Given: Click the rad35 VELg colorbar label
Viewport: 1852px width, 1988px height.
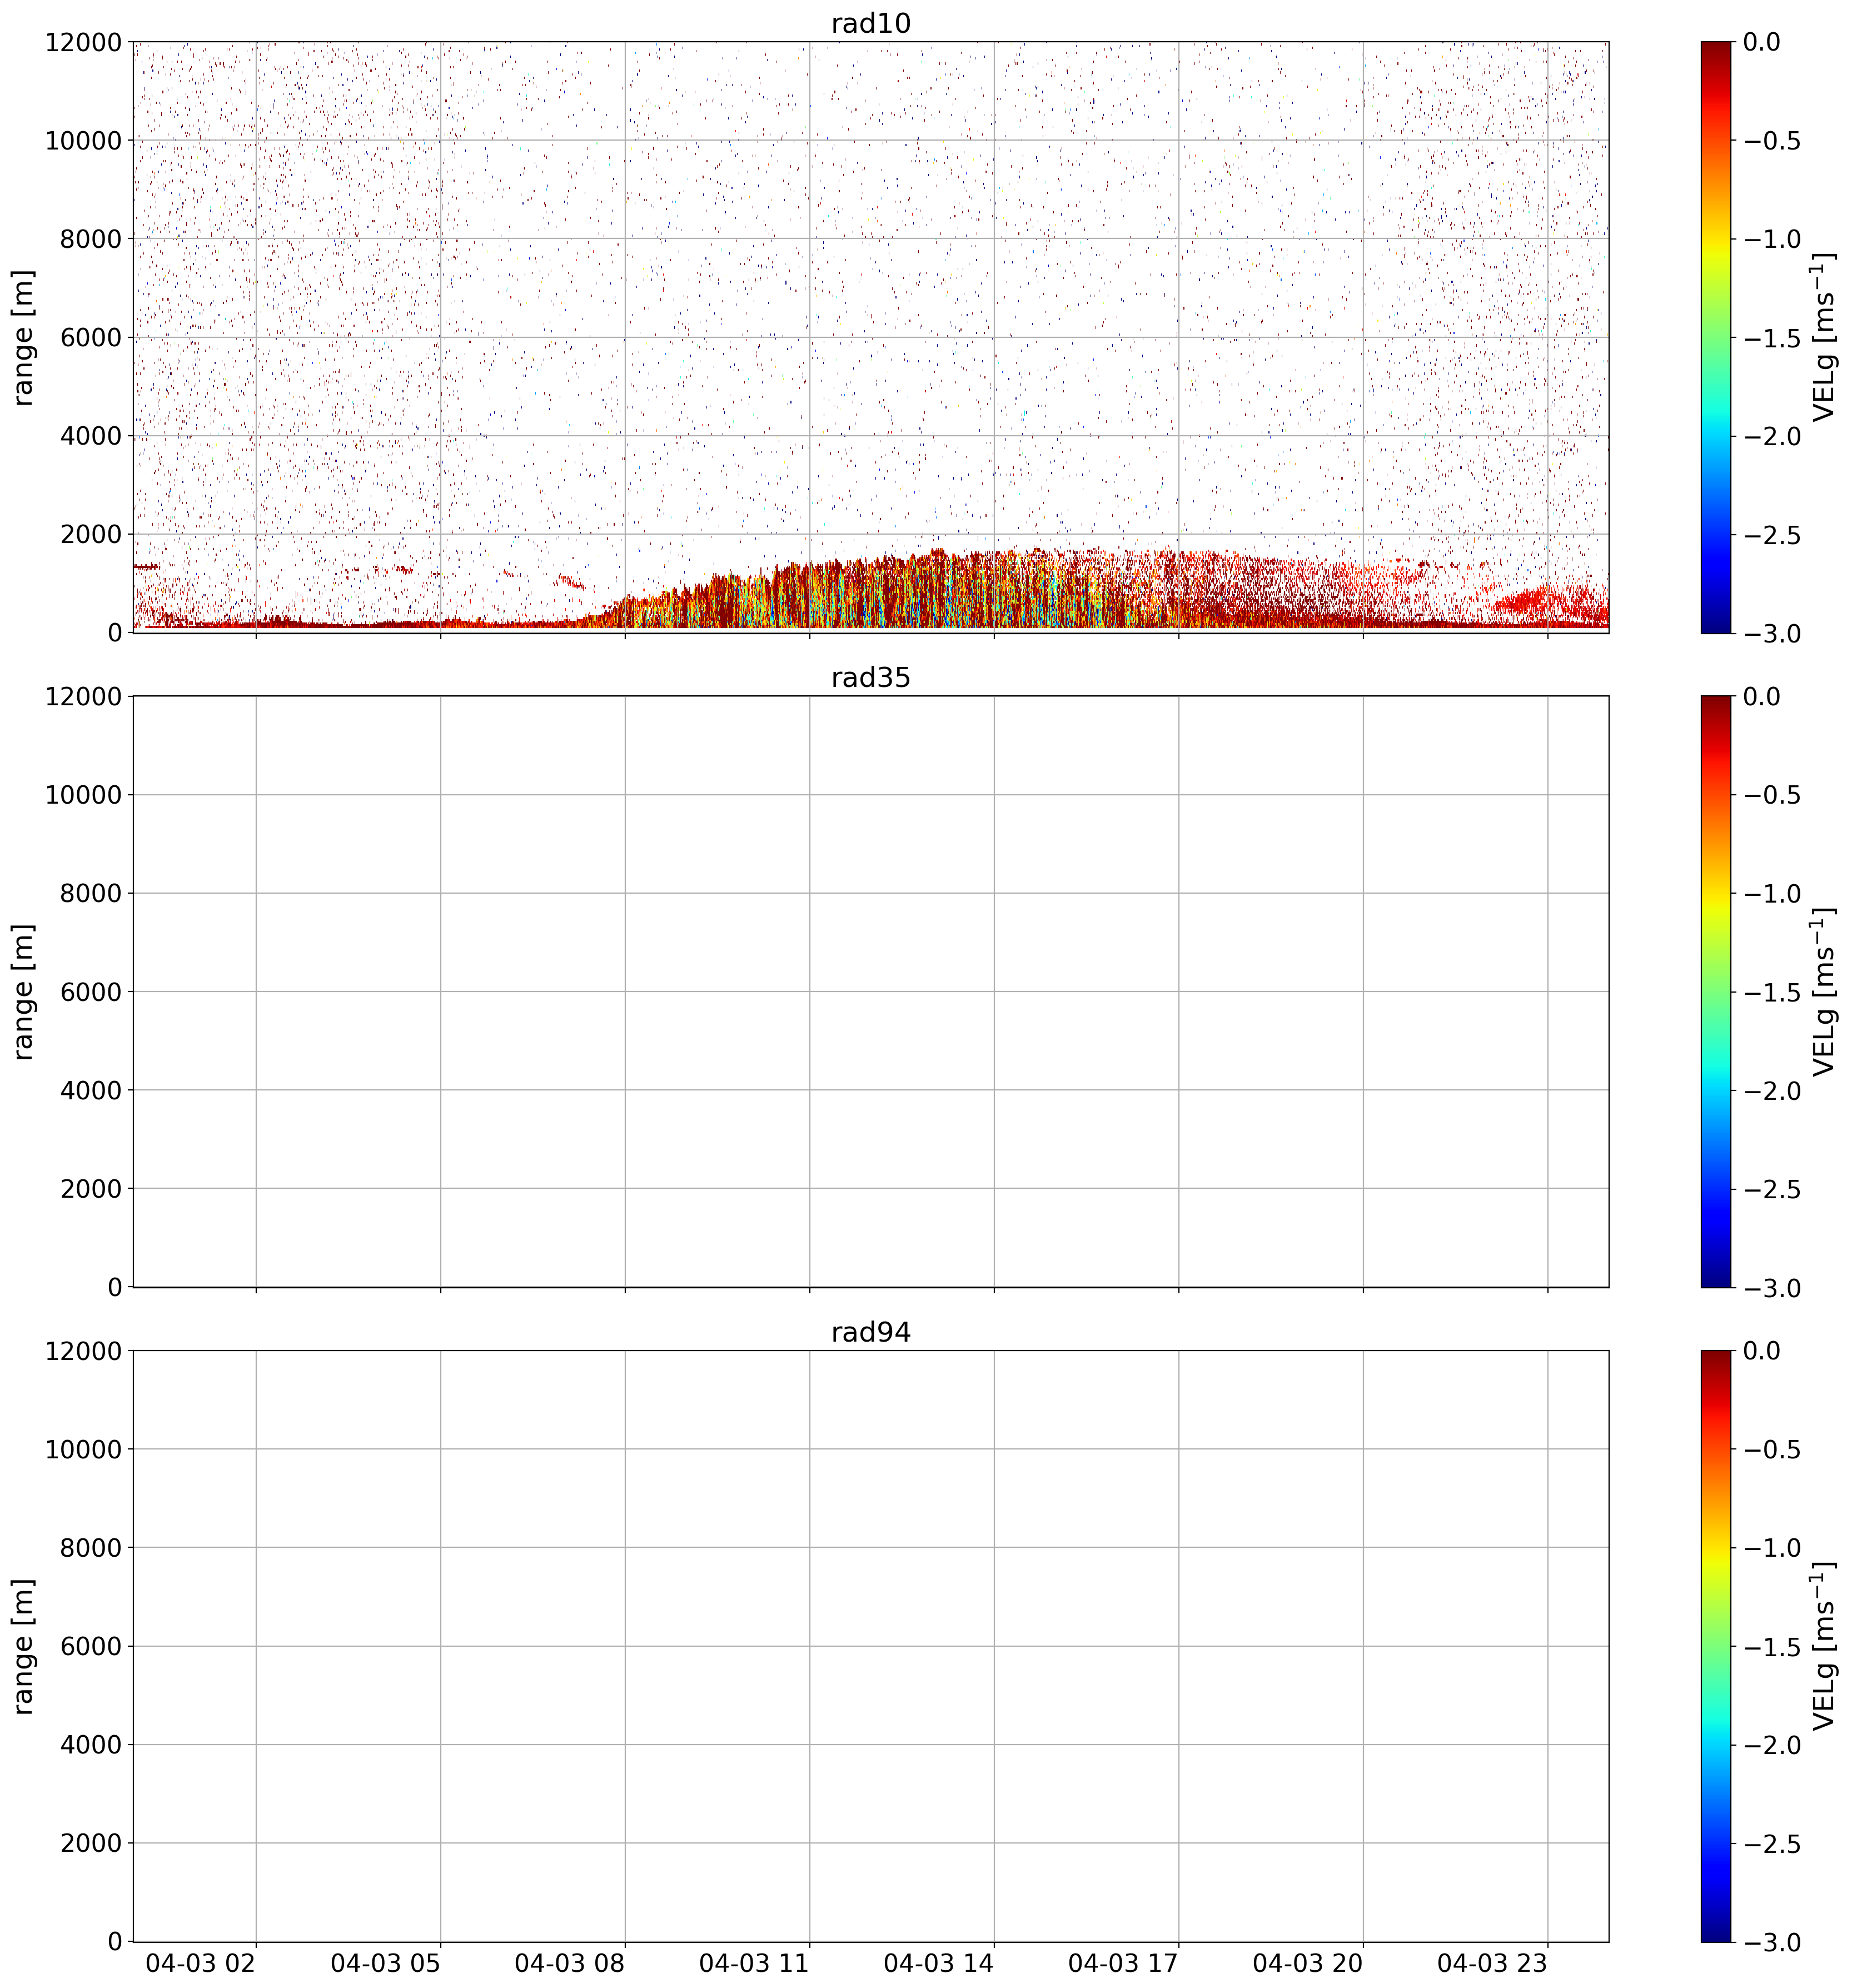Looking at the screenshot, I should click(x=1824, y=992).
